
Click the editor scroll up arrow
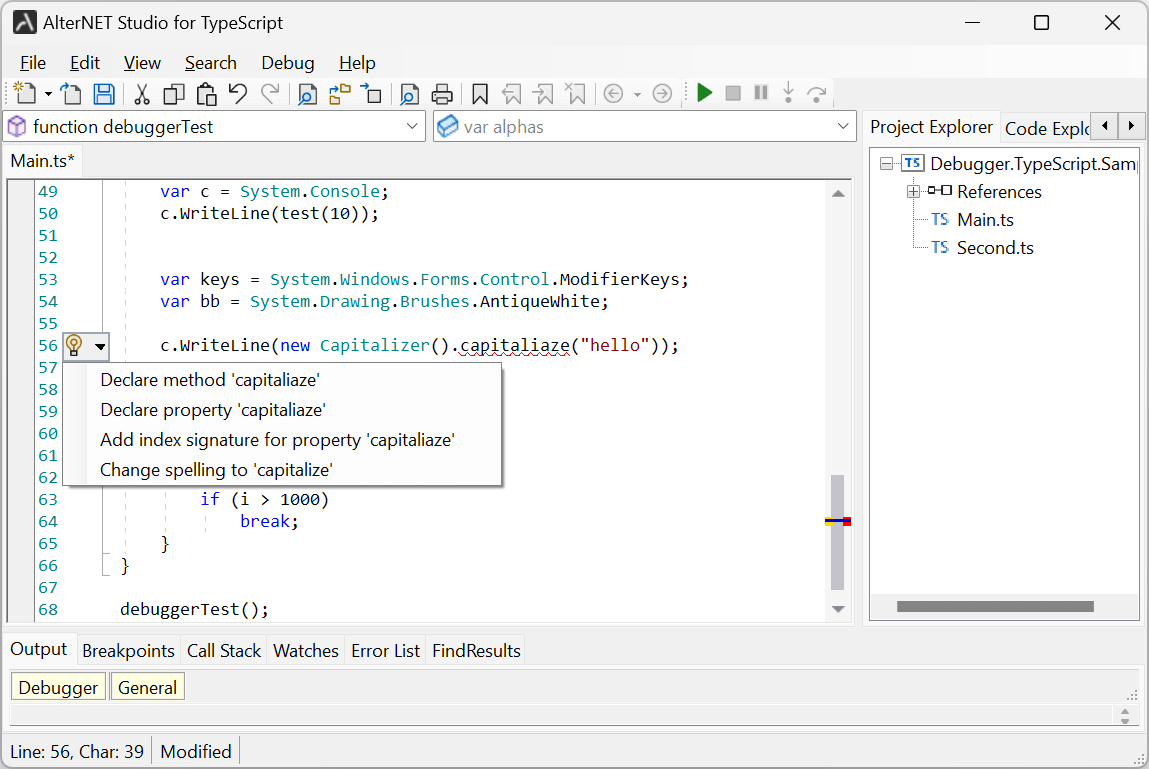click(838, 194)
